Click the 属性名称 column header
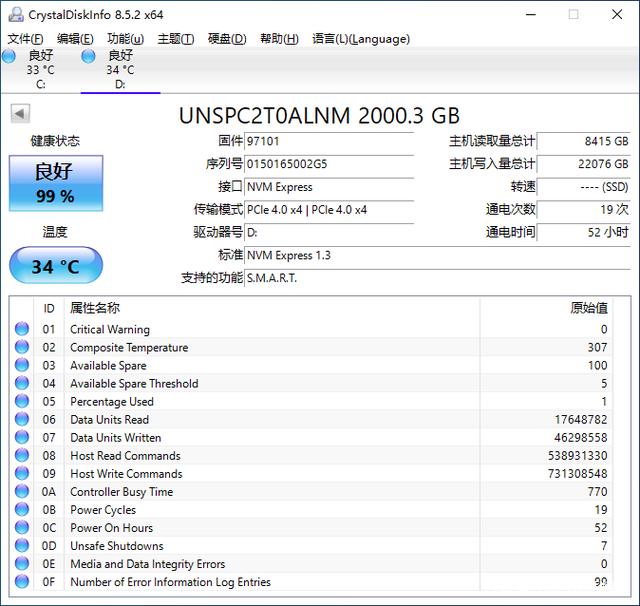Image resolution: width=640 pixels, height=606 pixels. tap(272, 308)
